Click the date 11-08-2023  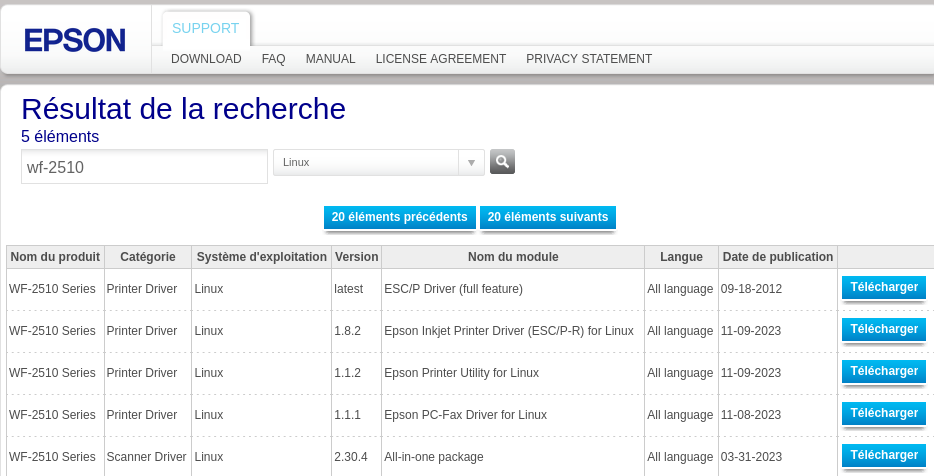click(751, 415)
